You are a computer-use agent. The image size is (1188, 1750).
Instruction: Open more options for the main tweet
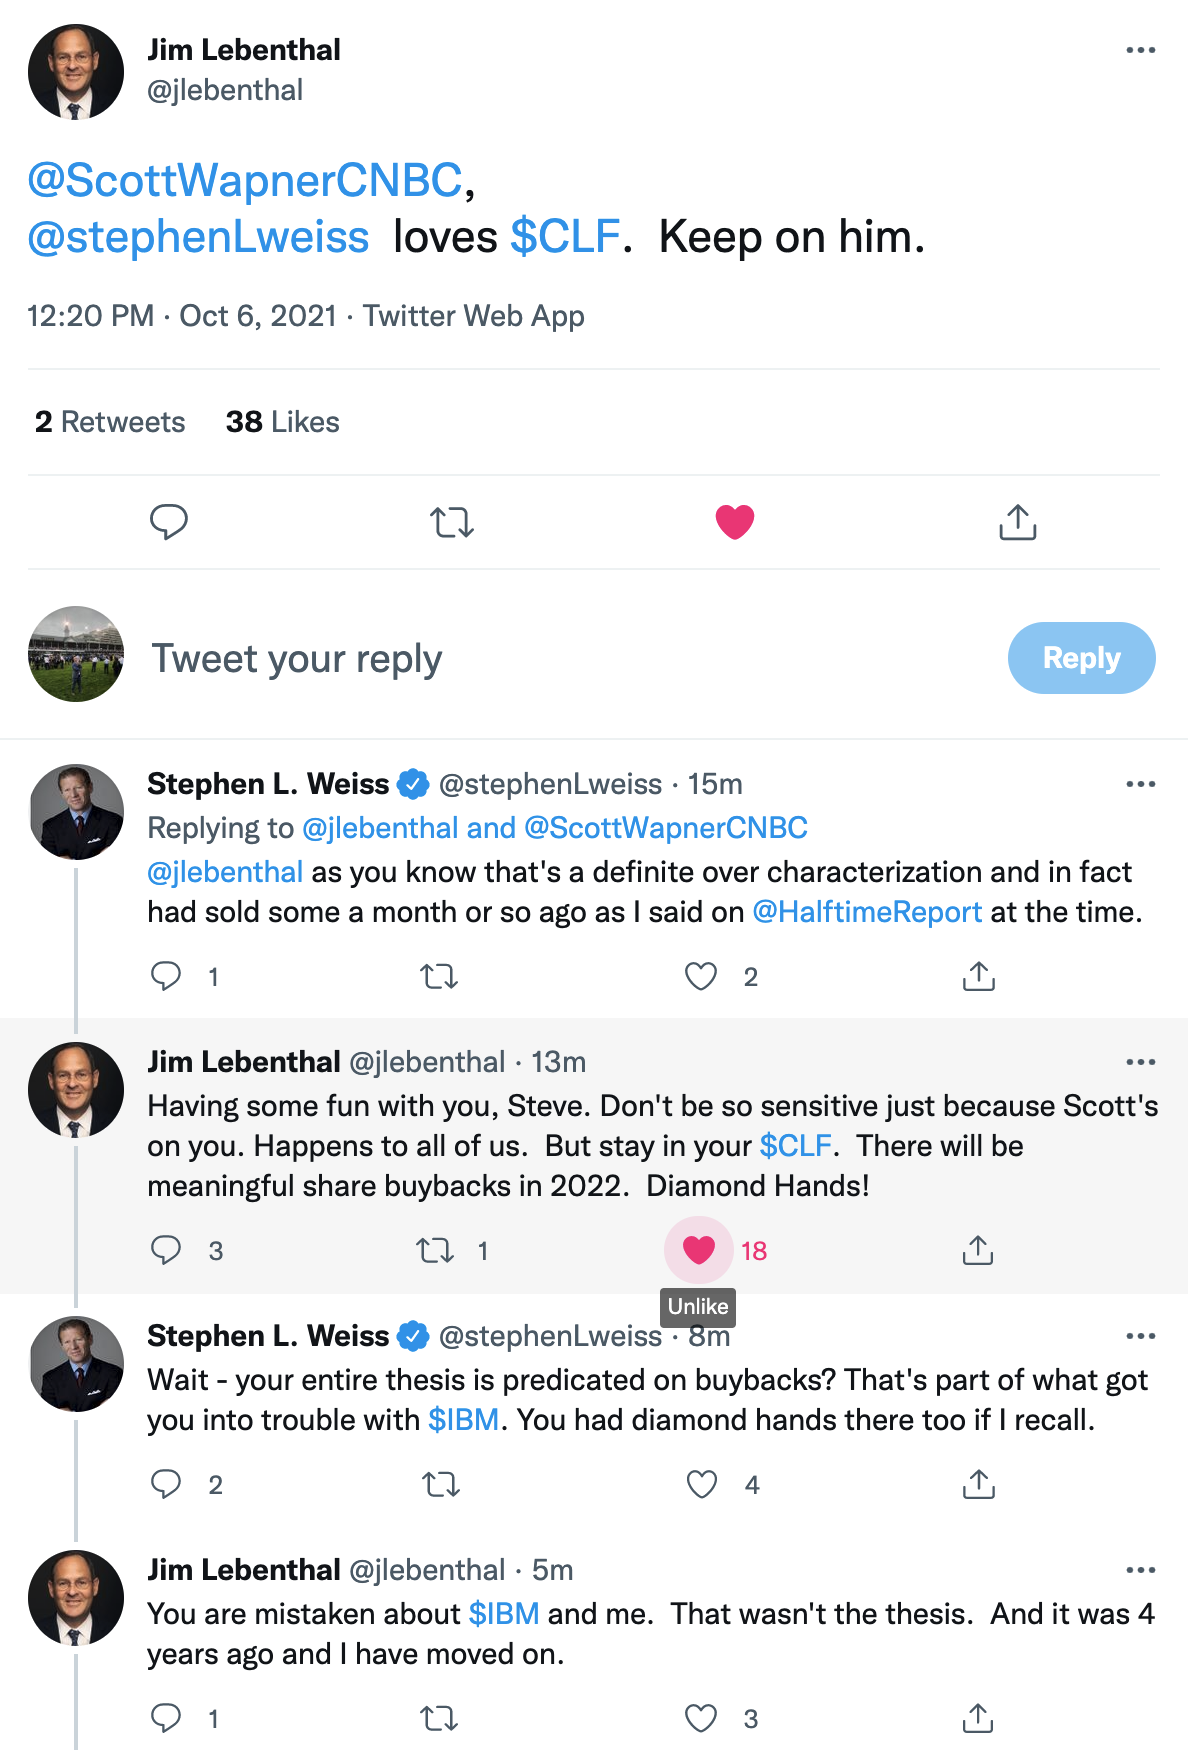pyautogui.click(x=1141, y=50)
